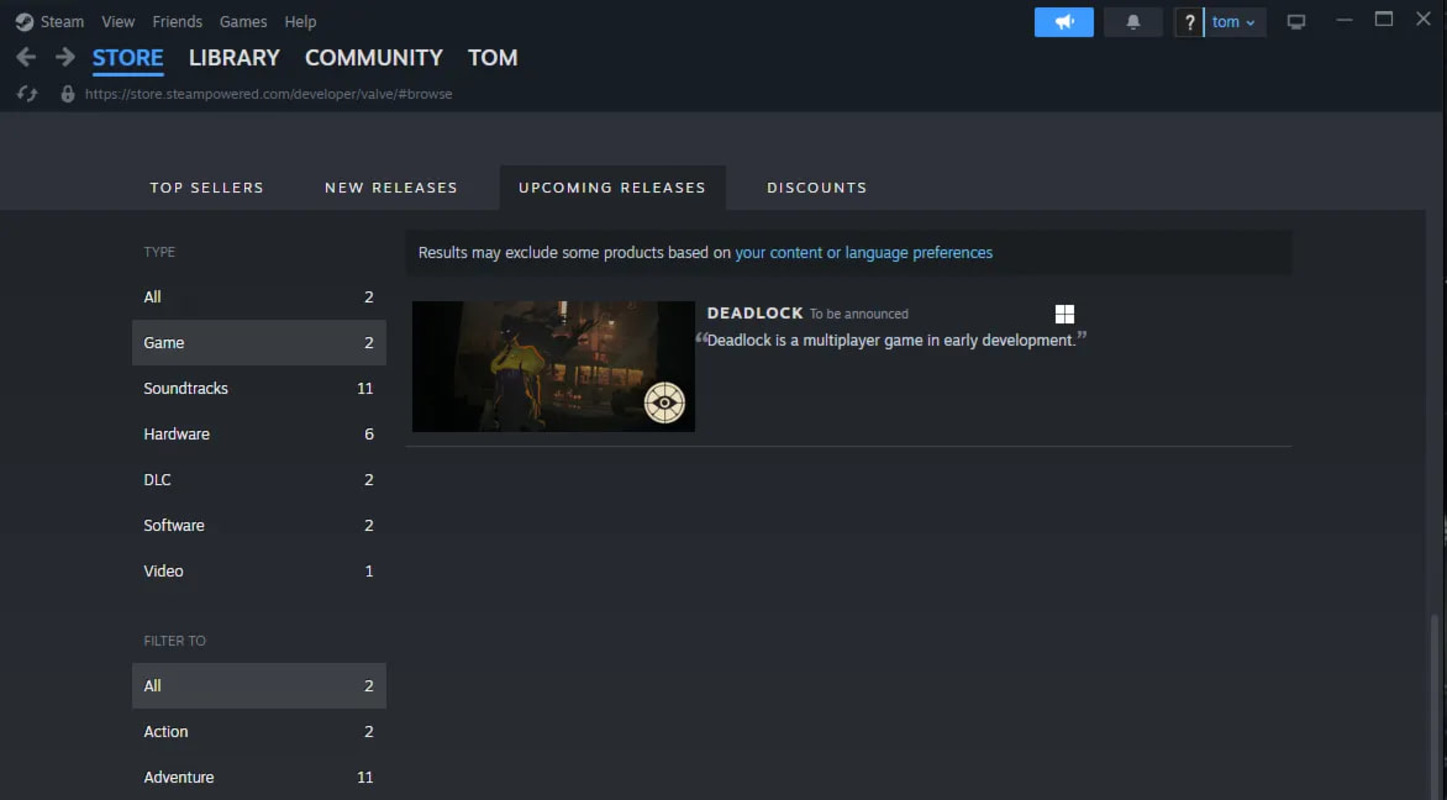The image size is (1447, 800).
Task: Open the DEADLOCK store page
Action: 755,313
